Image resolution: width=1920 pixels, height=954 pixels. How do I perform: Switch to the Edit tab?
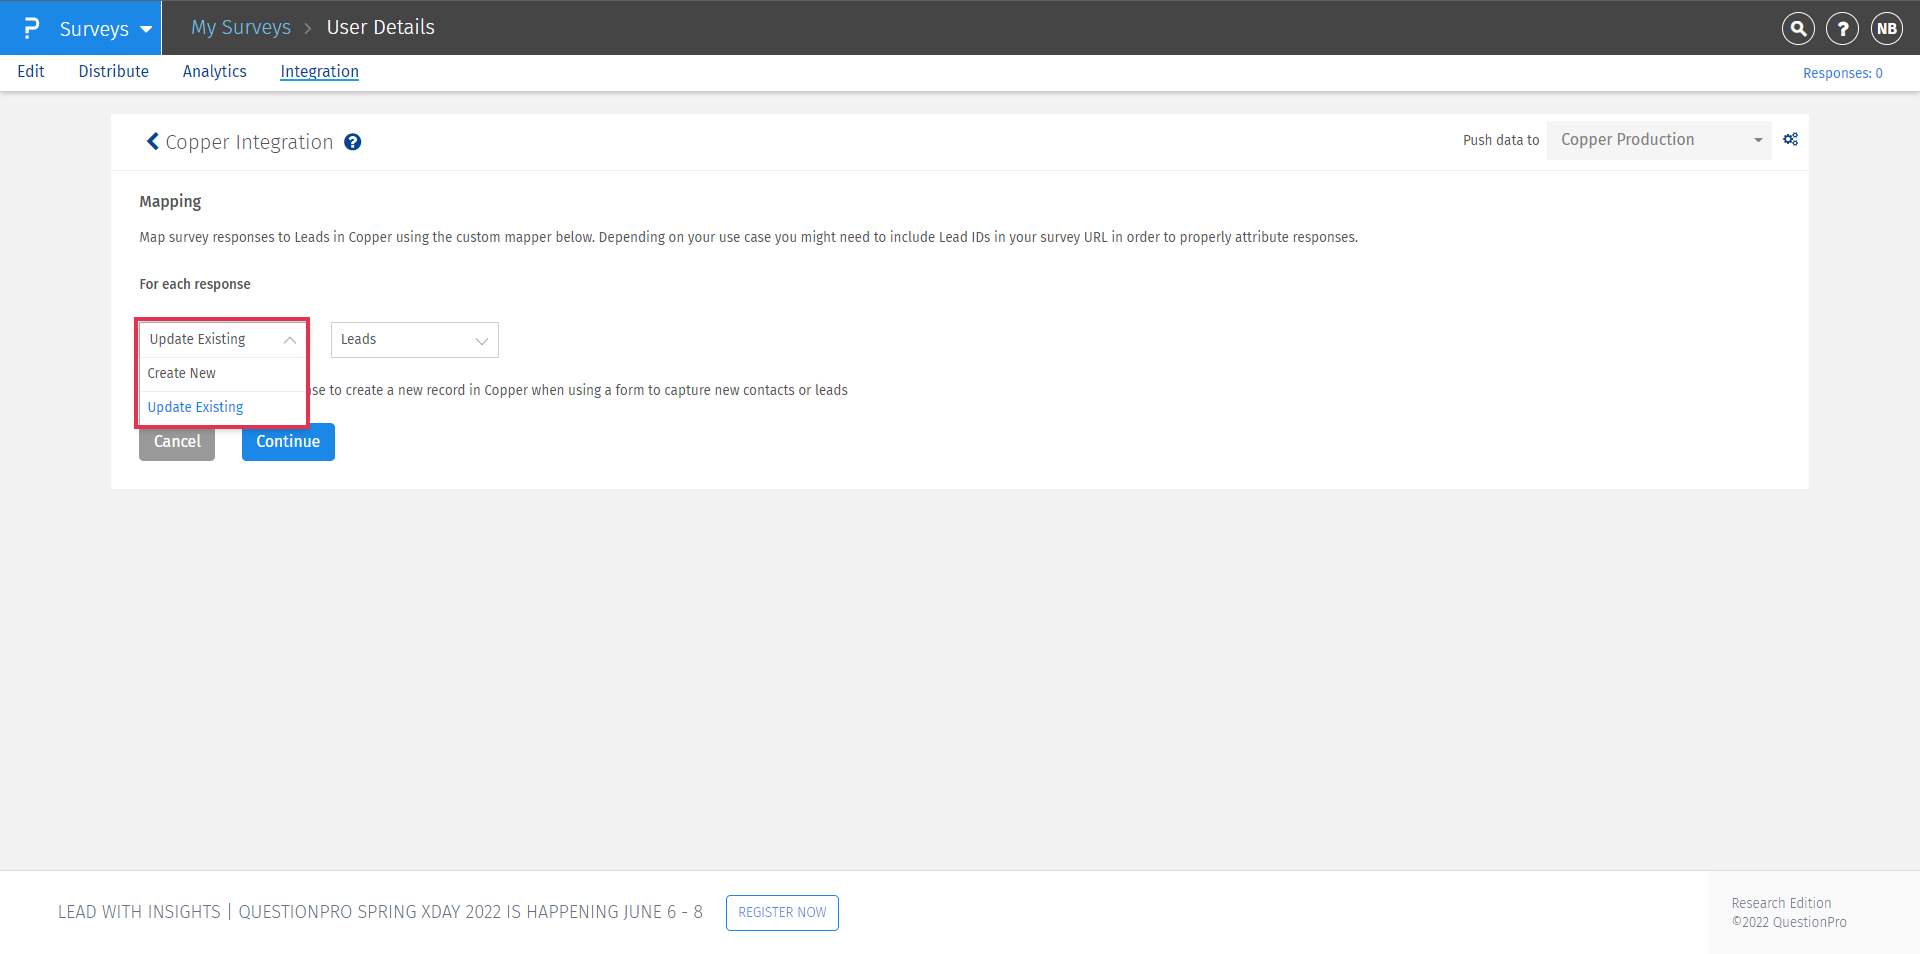click(30, 71)
